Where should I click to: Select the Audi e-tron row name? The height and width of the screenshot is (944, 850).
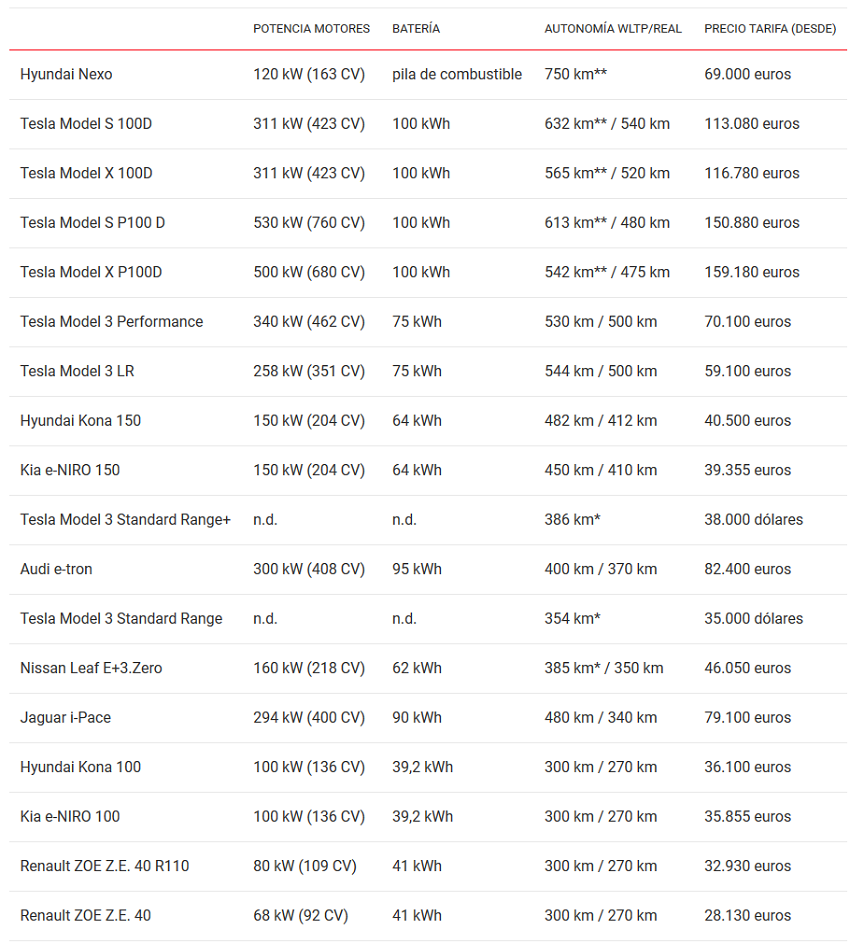[x=56, y=569]
